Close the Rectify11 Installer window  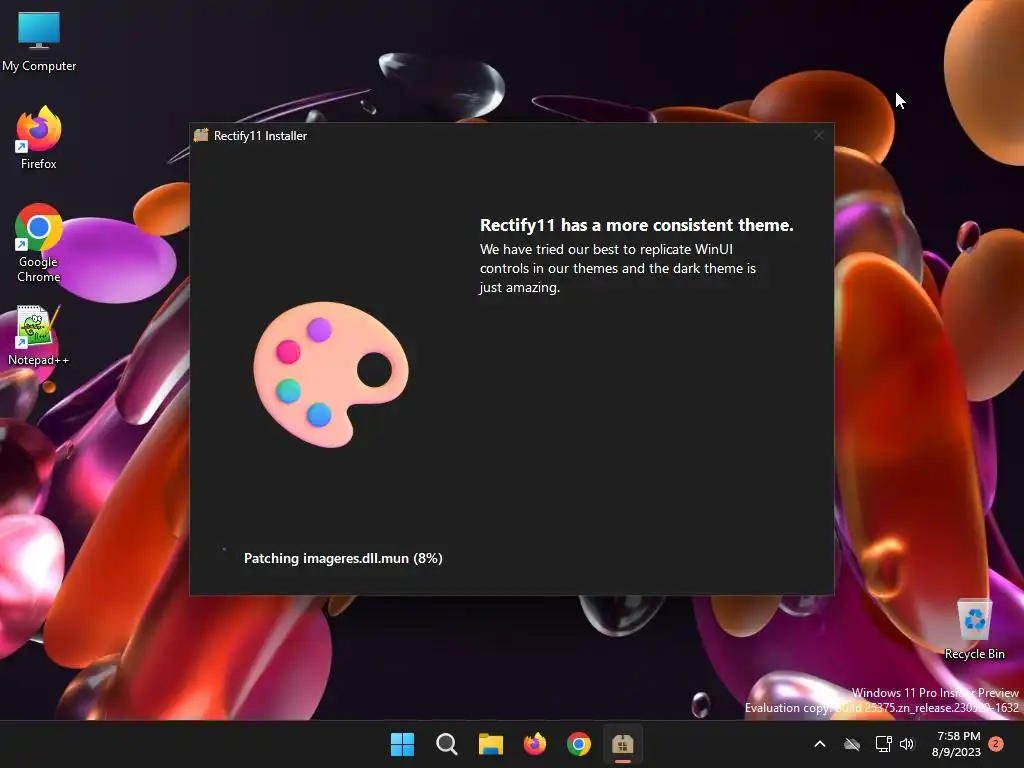coord(819,135)
